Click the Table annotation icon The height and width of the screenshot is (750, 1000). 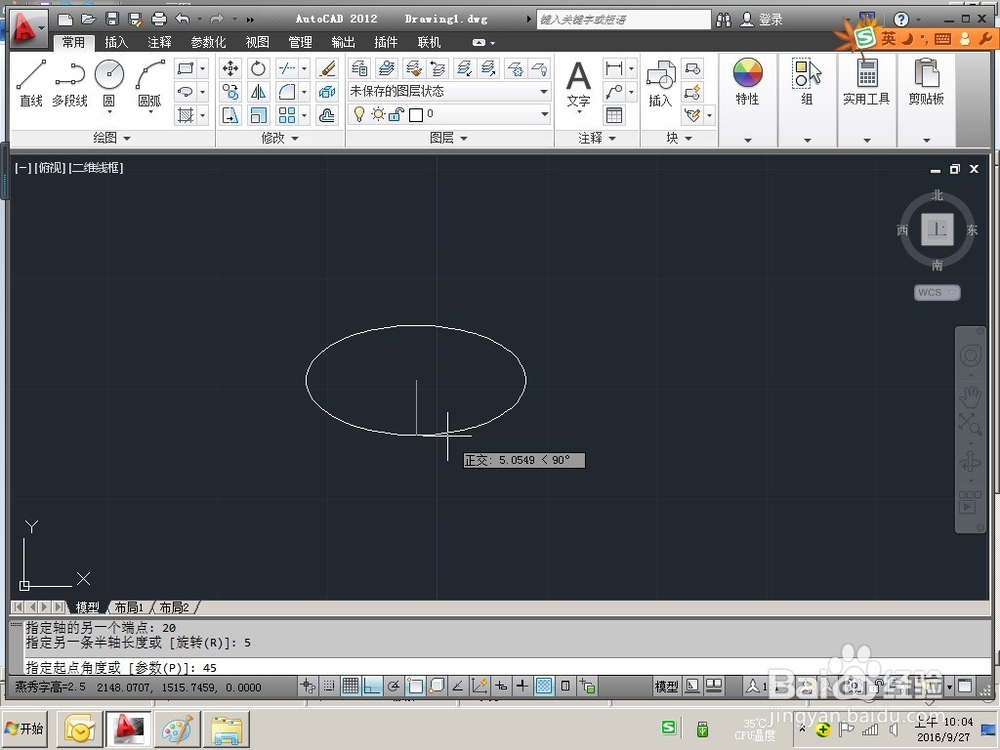click(x=614, y=115)
